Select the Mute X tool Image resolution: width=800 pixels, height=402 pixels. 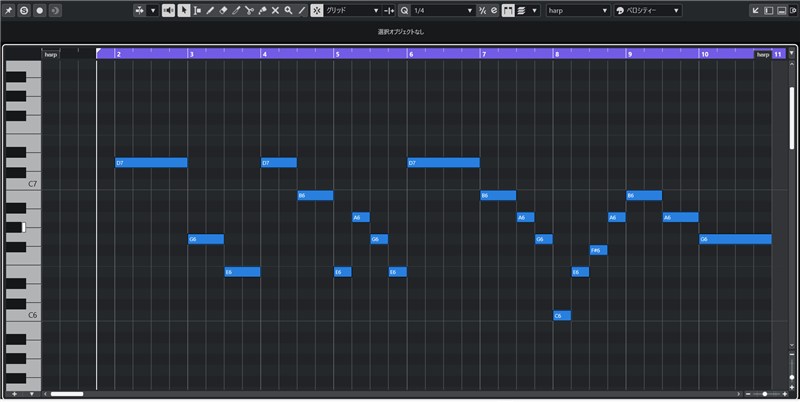coord(275,10)
